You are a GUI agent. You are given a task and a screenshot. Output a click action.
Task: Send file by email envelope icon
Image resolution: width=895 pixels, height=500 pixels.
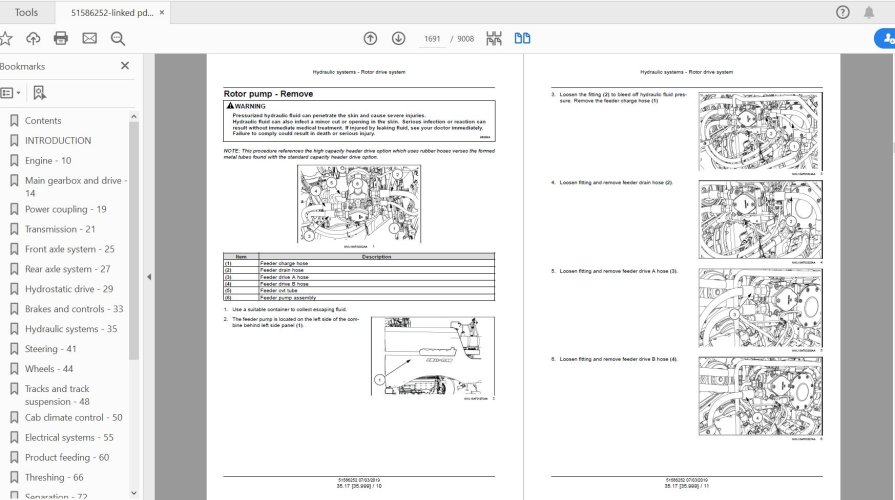pyautogui.click(x=90, y=38)
